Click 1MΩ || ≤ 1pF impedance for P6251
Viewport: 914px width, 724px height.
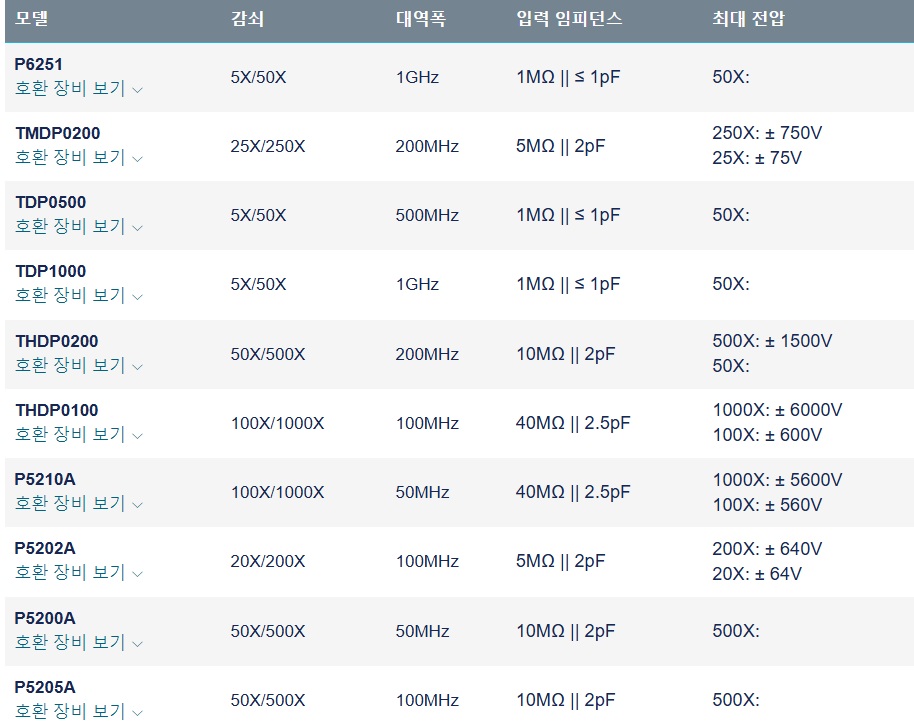coord(568,78)
